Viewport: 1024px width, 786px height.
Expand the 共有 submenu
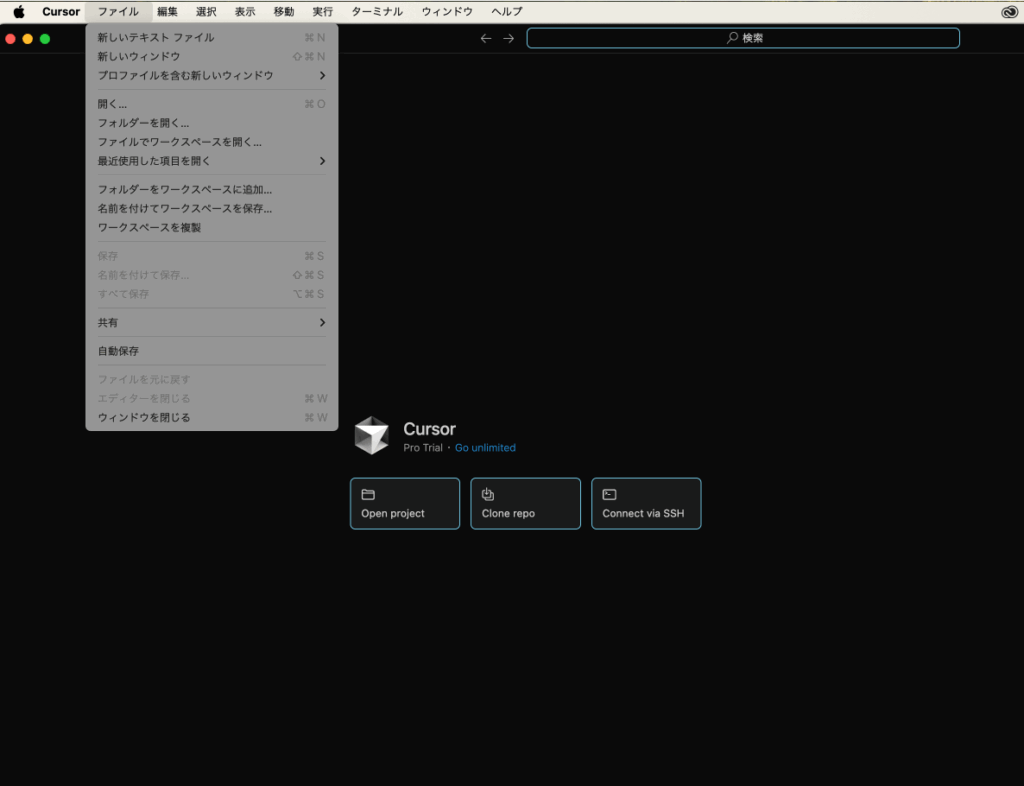212,323
